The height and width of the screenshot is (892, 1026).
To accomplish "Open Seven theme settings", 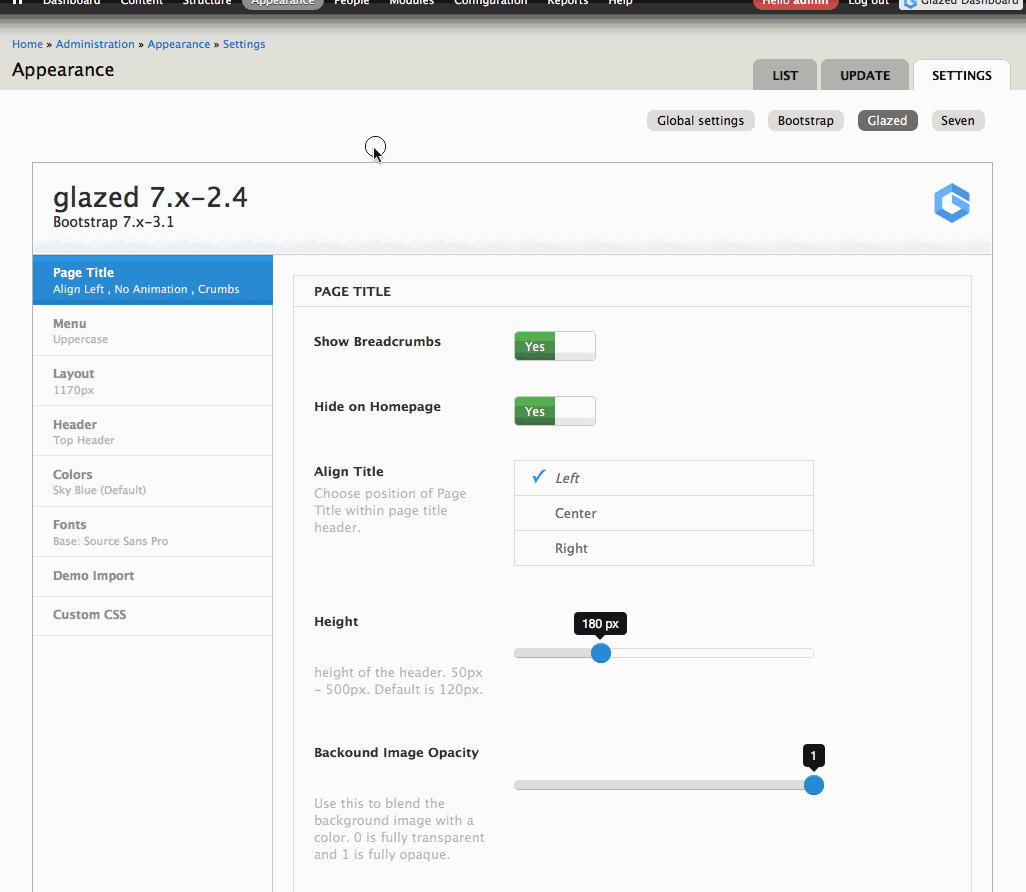I will [x=957, y=120].
